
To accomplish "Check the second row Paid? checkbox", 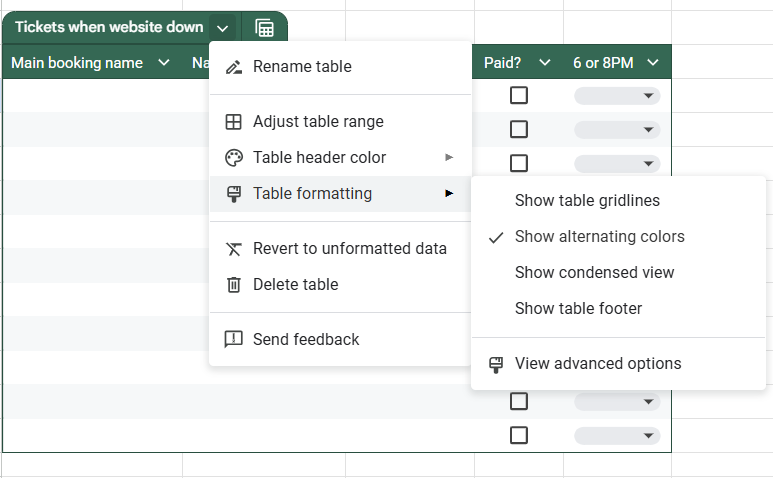I will [x=519, y=129].
